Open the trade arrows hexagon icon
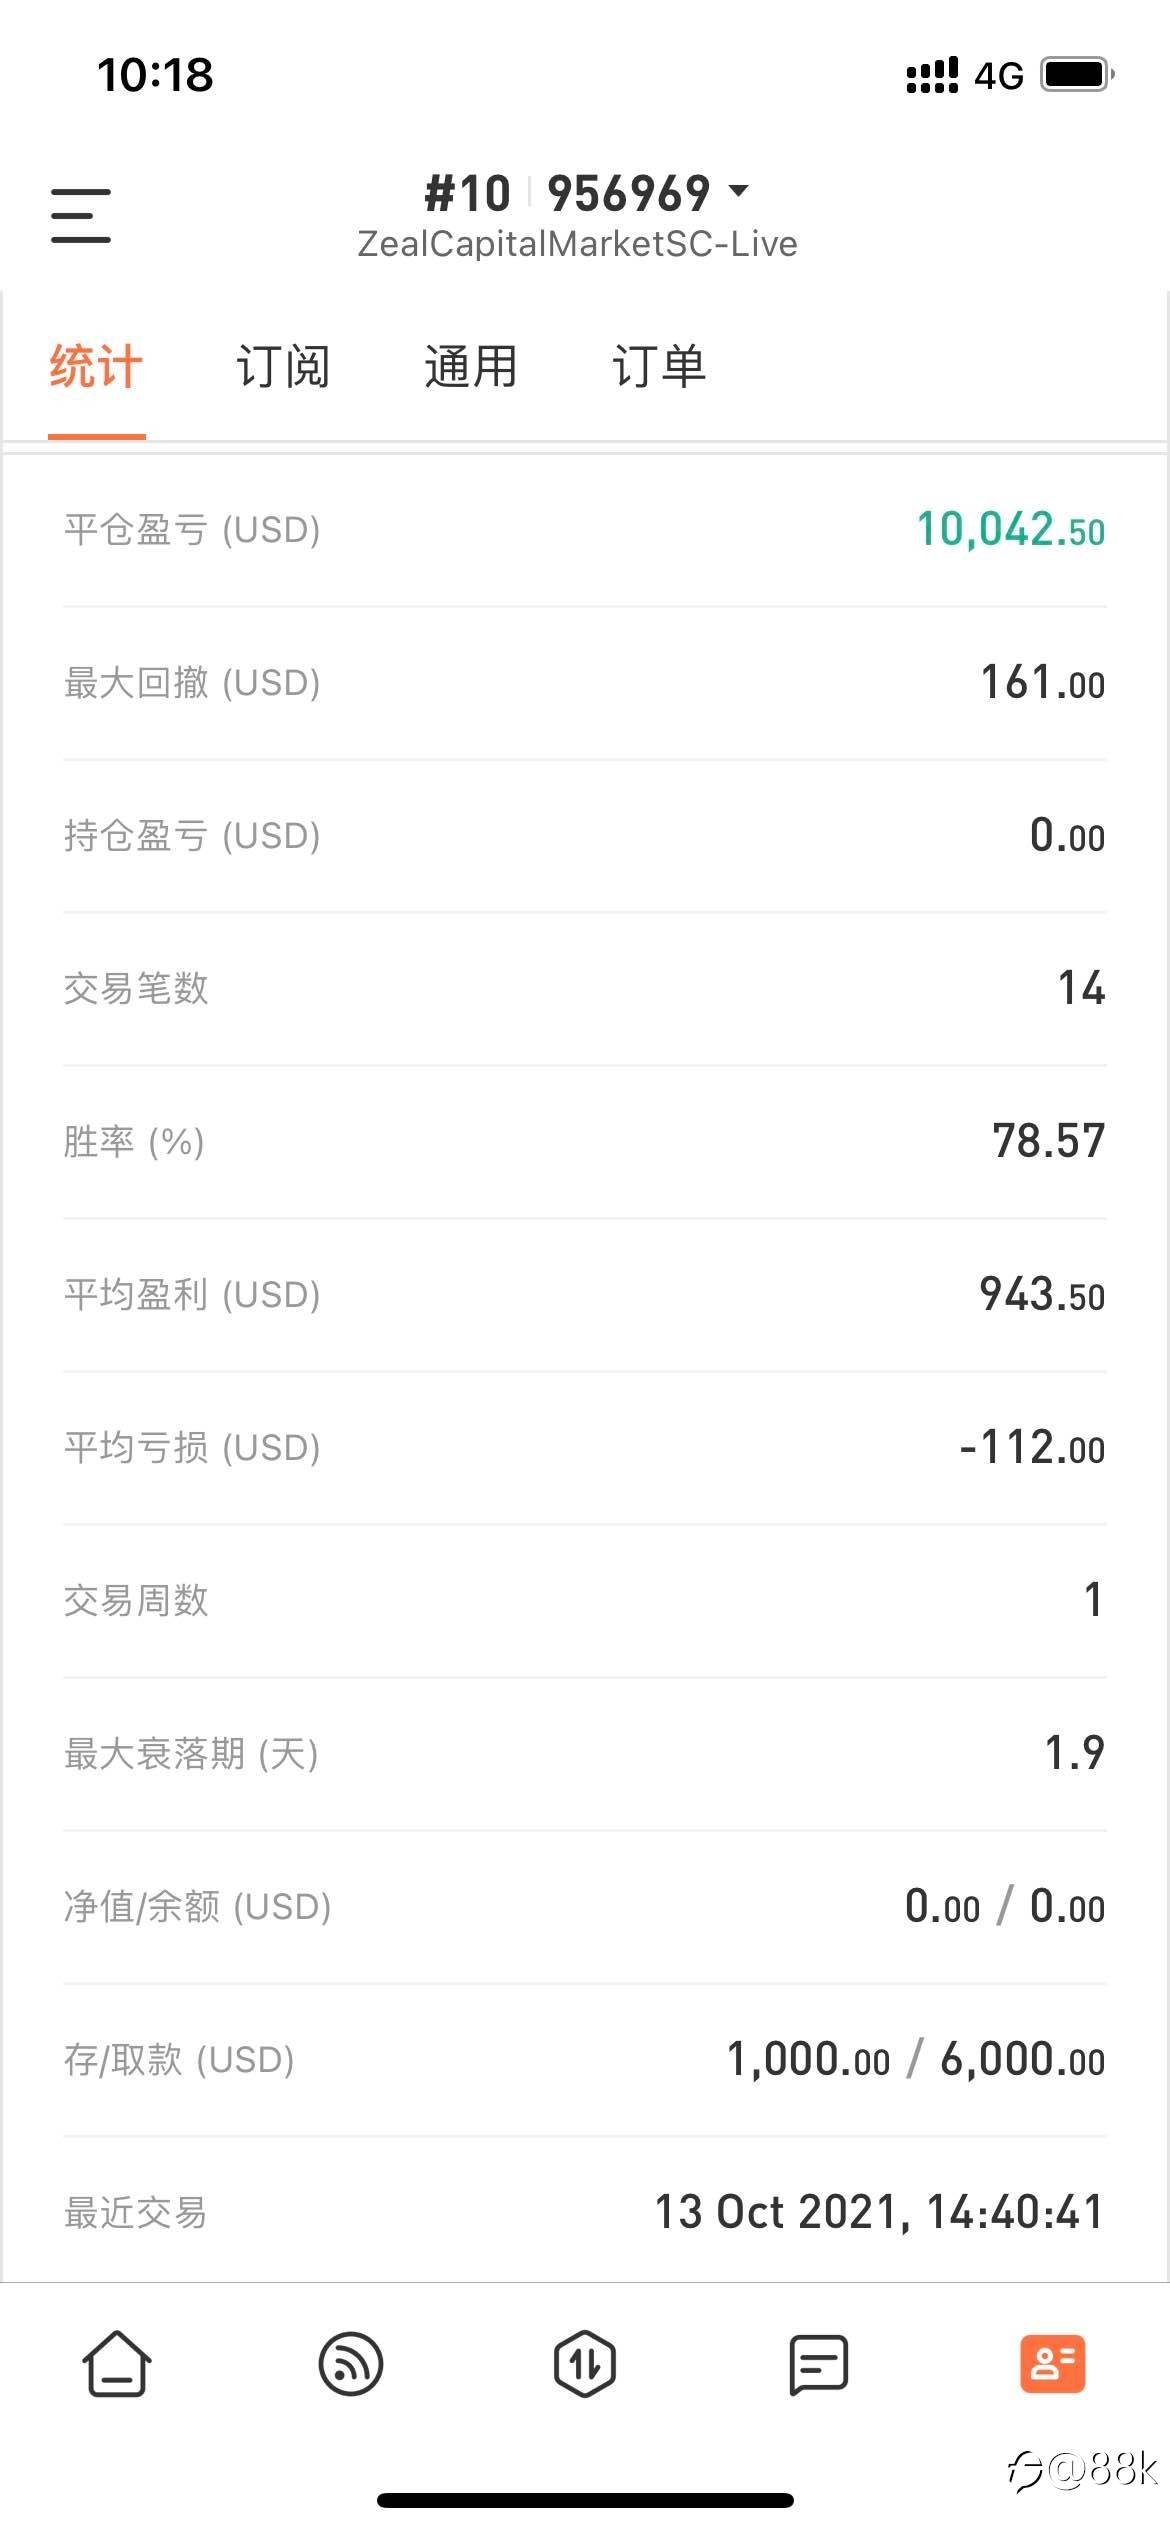Viewport: 1170px width, 2532px height. click(x=585, y=2364)
